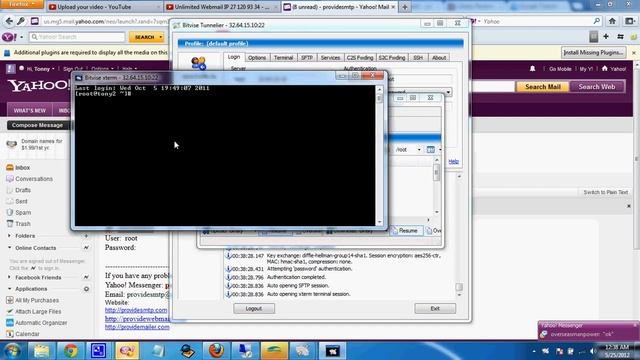The height and width of the screenshot is (360, 640).
Task: Open the Windows Start menu
Action: coord(12,351)
